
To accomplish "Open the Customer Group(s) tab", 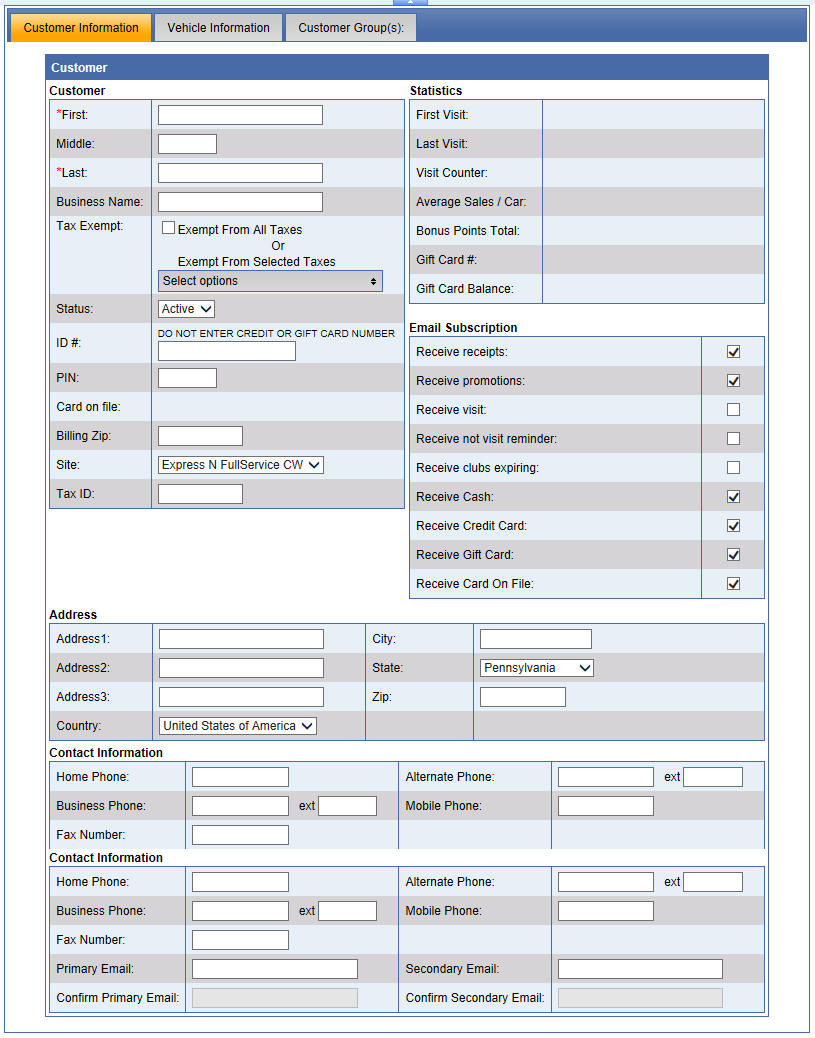I will click(351, 28).
